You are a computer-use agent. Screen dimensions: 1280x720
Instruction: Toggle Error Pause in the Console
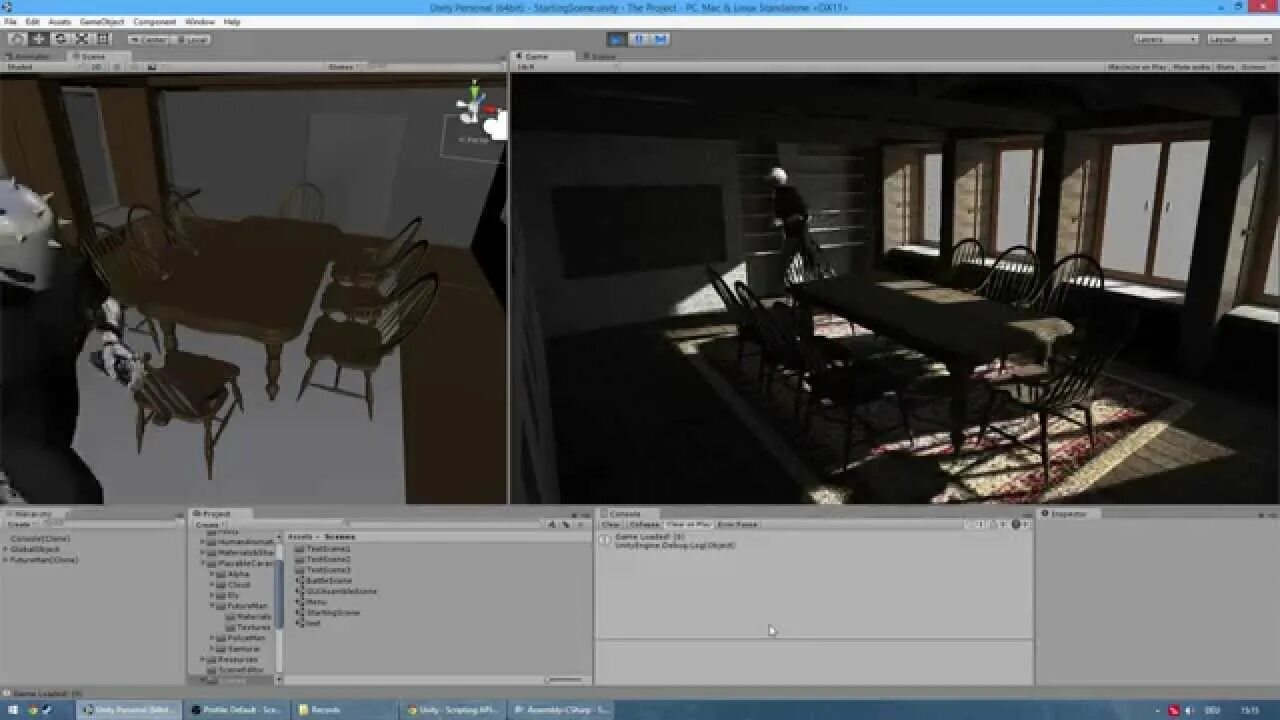click(738, 524)
